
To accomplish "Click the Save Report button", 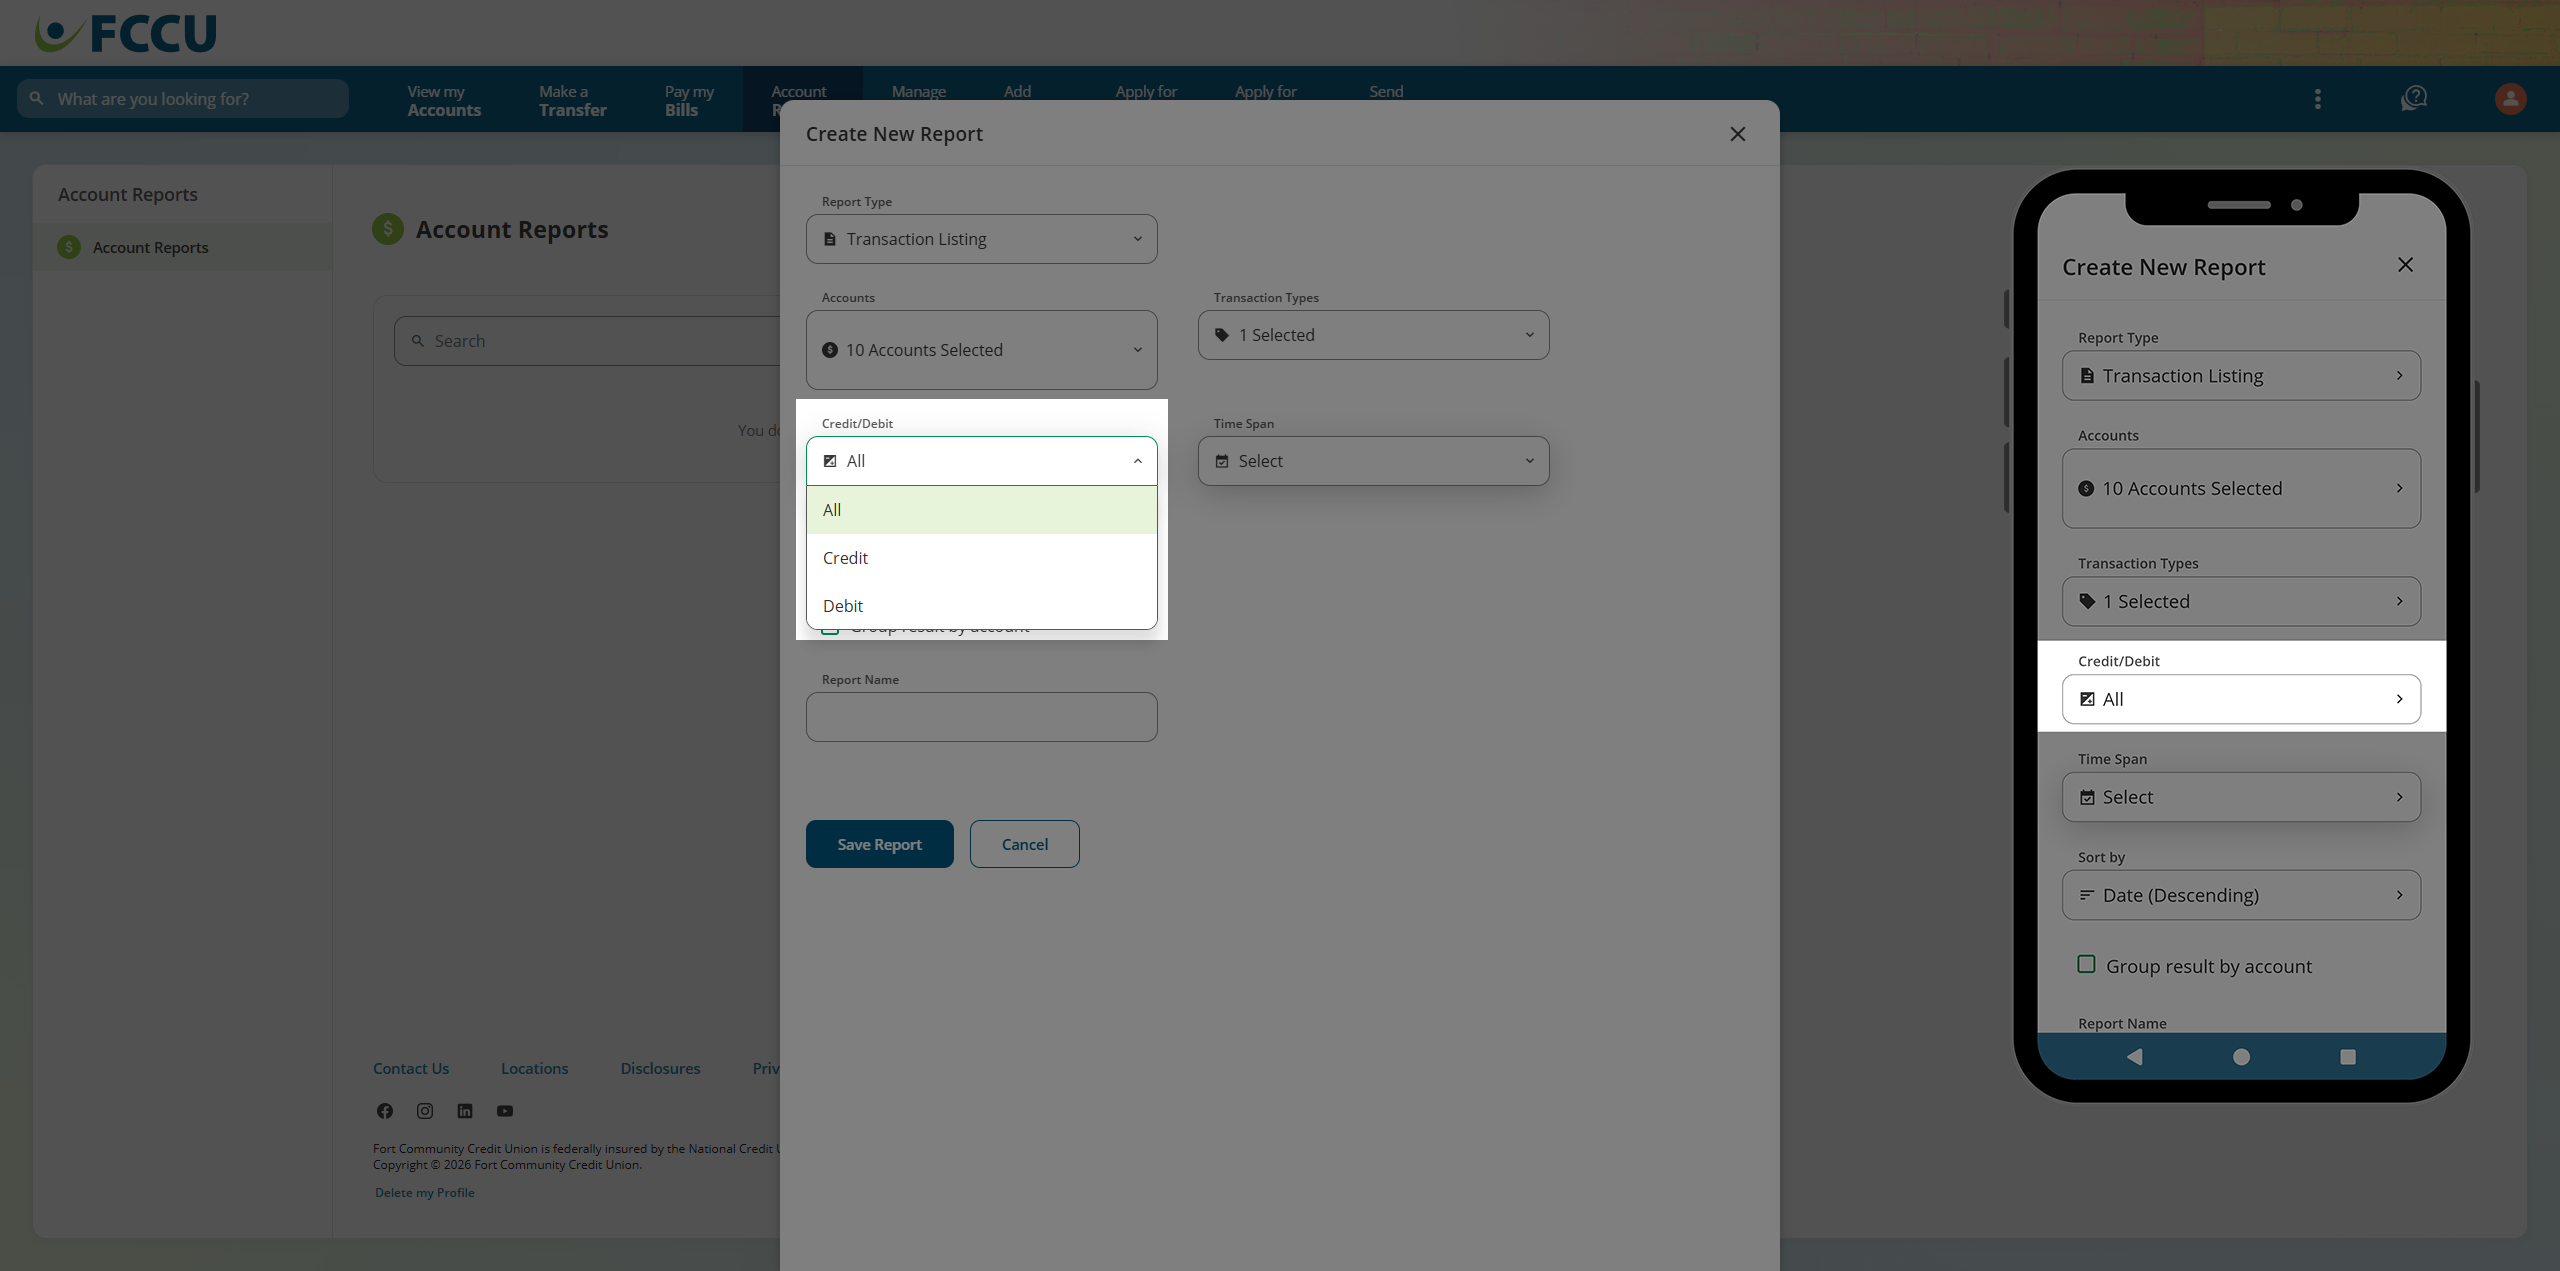I will click(x=879, y=844).
